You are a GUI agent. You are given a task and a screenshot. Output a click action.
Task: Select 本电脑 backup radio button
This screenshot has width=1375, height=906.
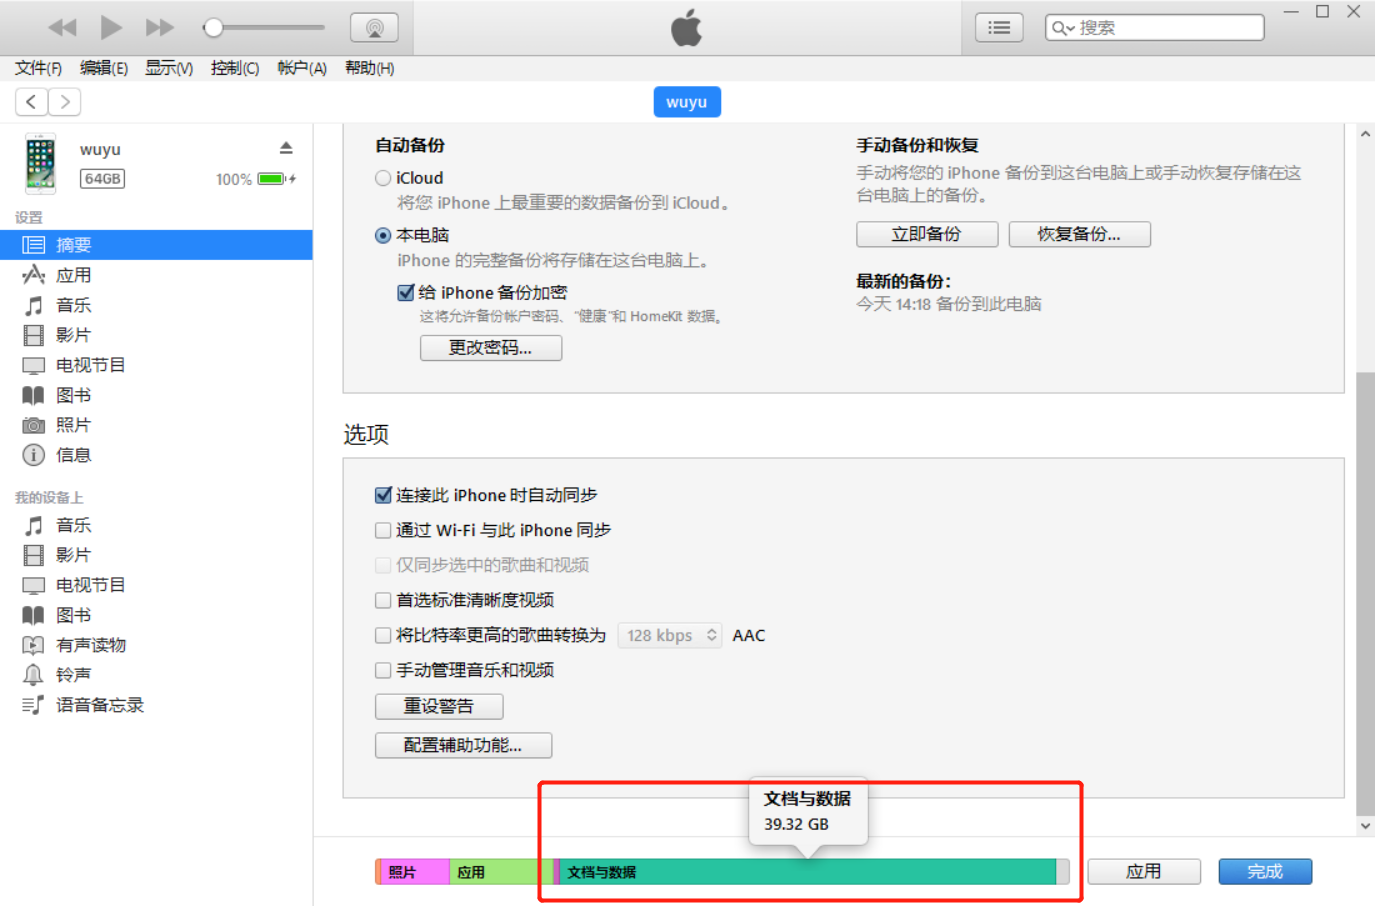coord(383,236)
